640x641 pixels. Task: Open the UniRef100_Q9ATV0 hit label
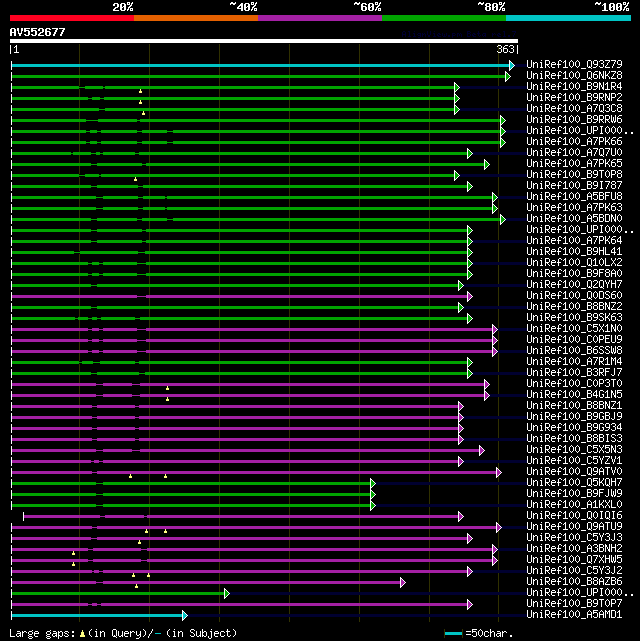574,472
